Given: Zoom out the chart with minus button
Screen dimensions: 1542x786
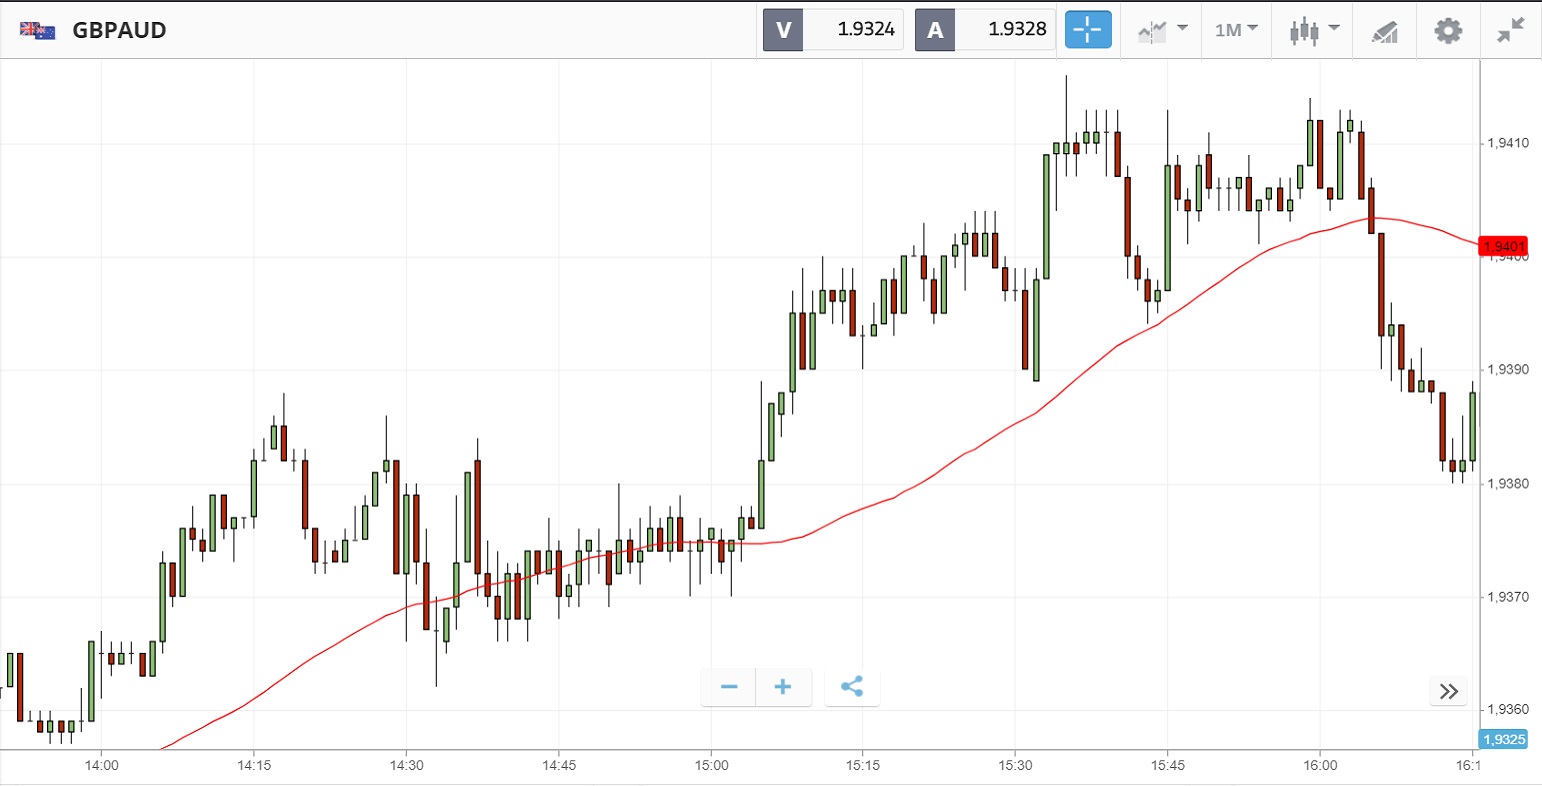Looking at the screenshot, I should point(729,687).
